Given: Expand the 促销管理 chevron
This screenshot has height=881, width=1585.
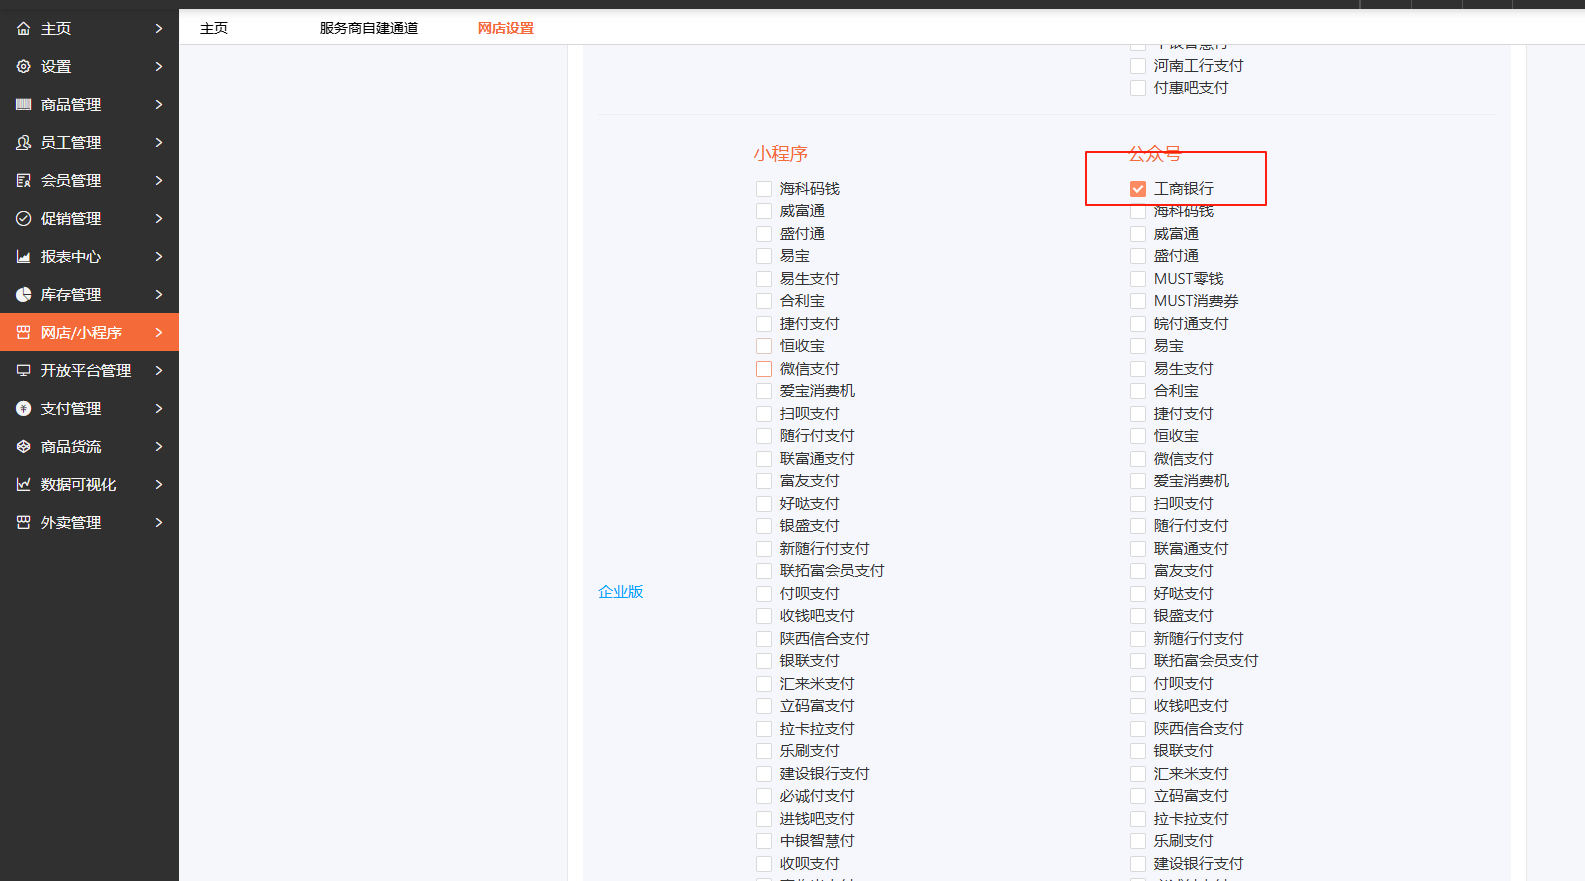Looking at the screenshot, I should pyautogui.click(x=158, y=219).
